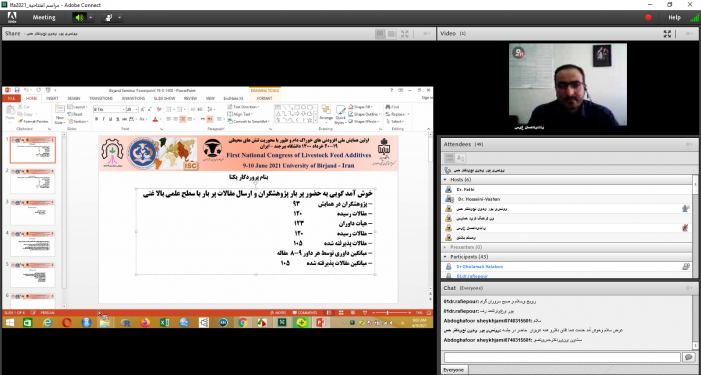Click the red recording indicator dot
Screen dimensions: 701x375
tap(648, 17)
